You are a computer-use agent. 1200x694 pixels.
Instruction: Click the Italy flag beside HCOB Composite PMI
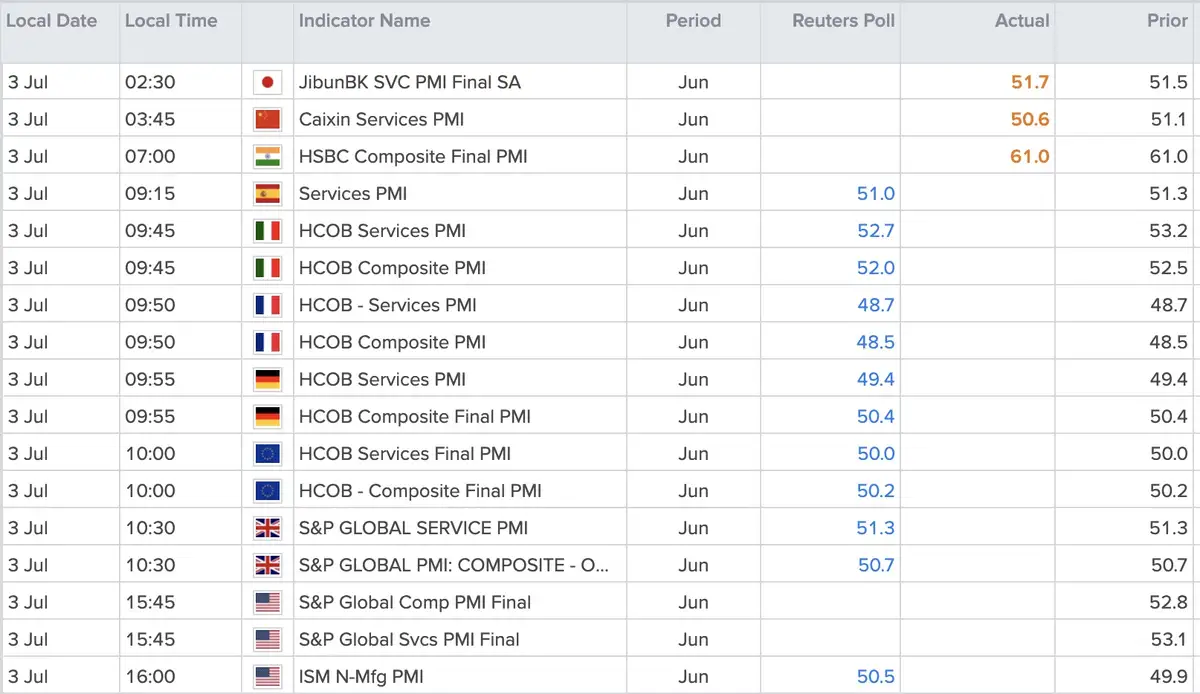pyautogui.click(x=267, y=268)
